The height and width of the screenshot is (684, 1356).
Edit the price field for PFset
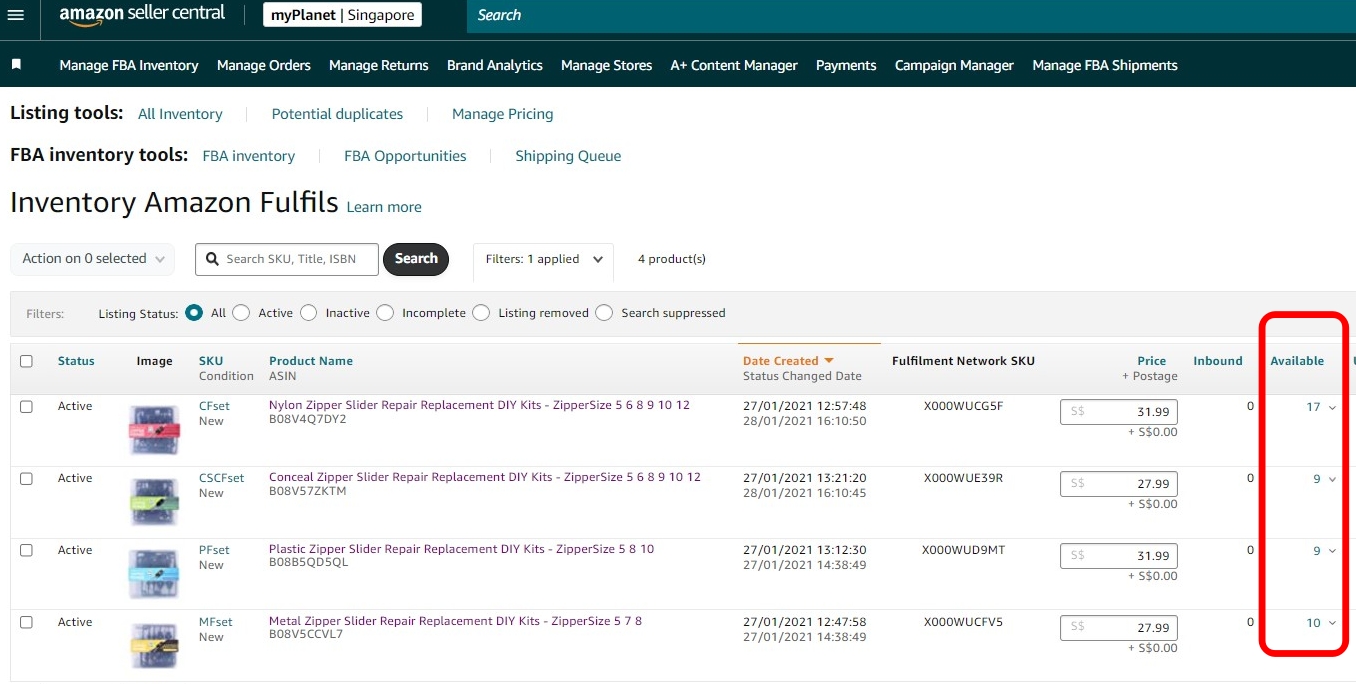(x=1119, y=556)
